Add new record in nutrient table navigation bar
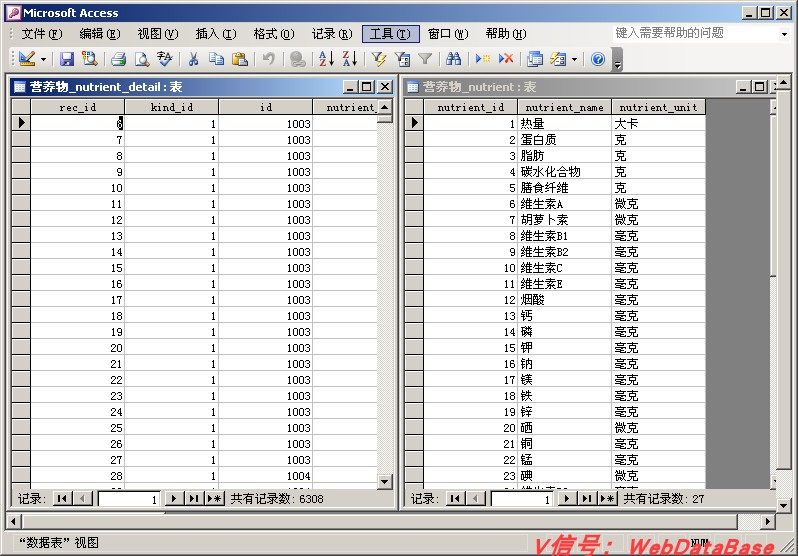This screenshot has height=556, width=798. pyautogui.click(x=607, y=498)
